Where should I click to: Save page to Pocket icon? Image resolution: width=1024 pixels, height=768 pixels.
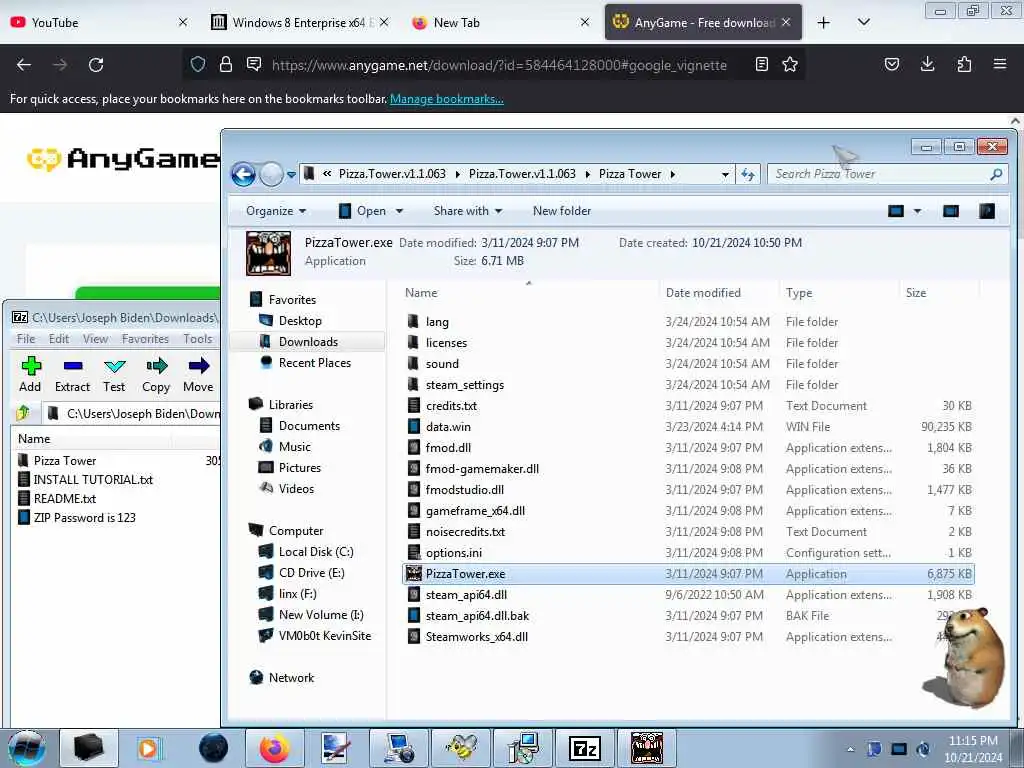pyautogui.click(x=891, y=64)
